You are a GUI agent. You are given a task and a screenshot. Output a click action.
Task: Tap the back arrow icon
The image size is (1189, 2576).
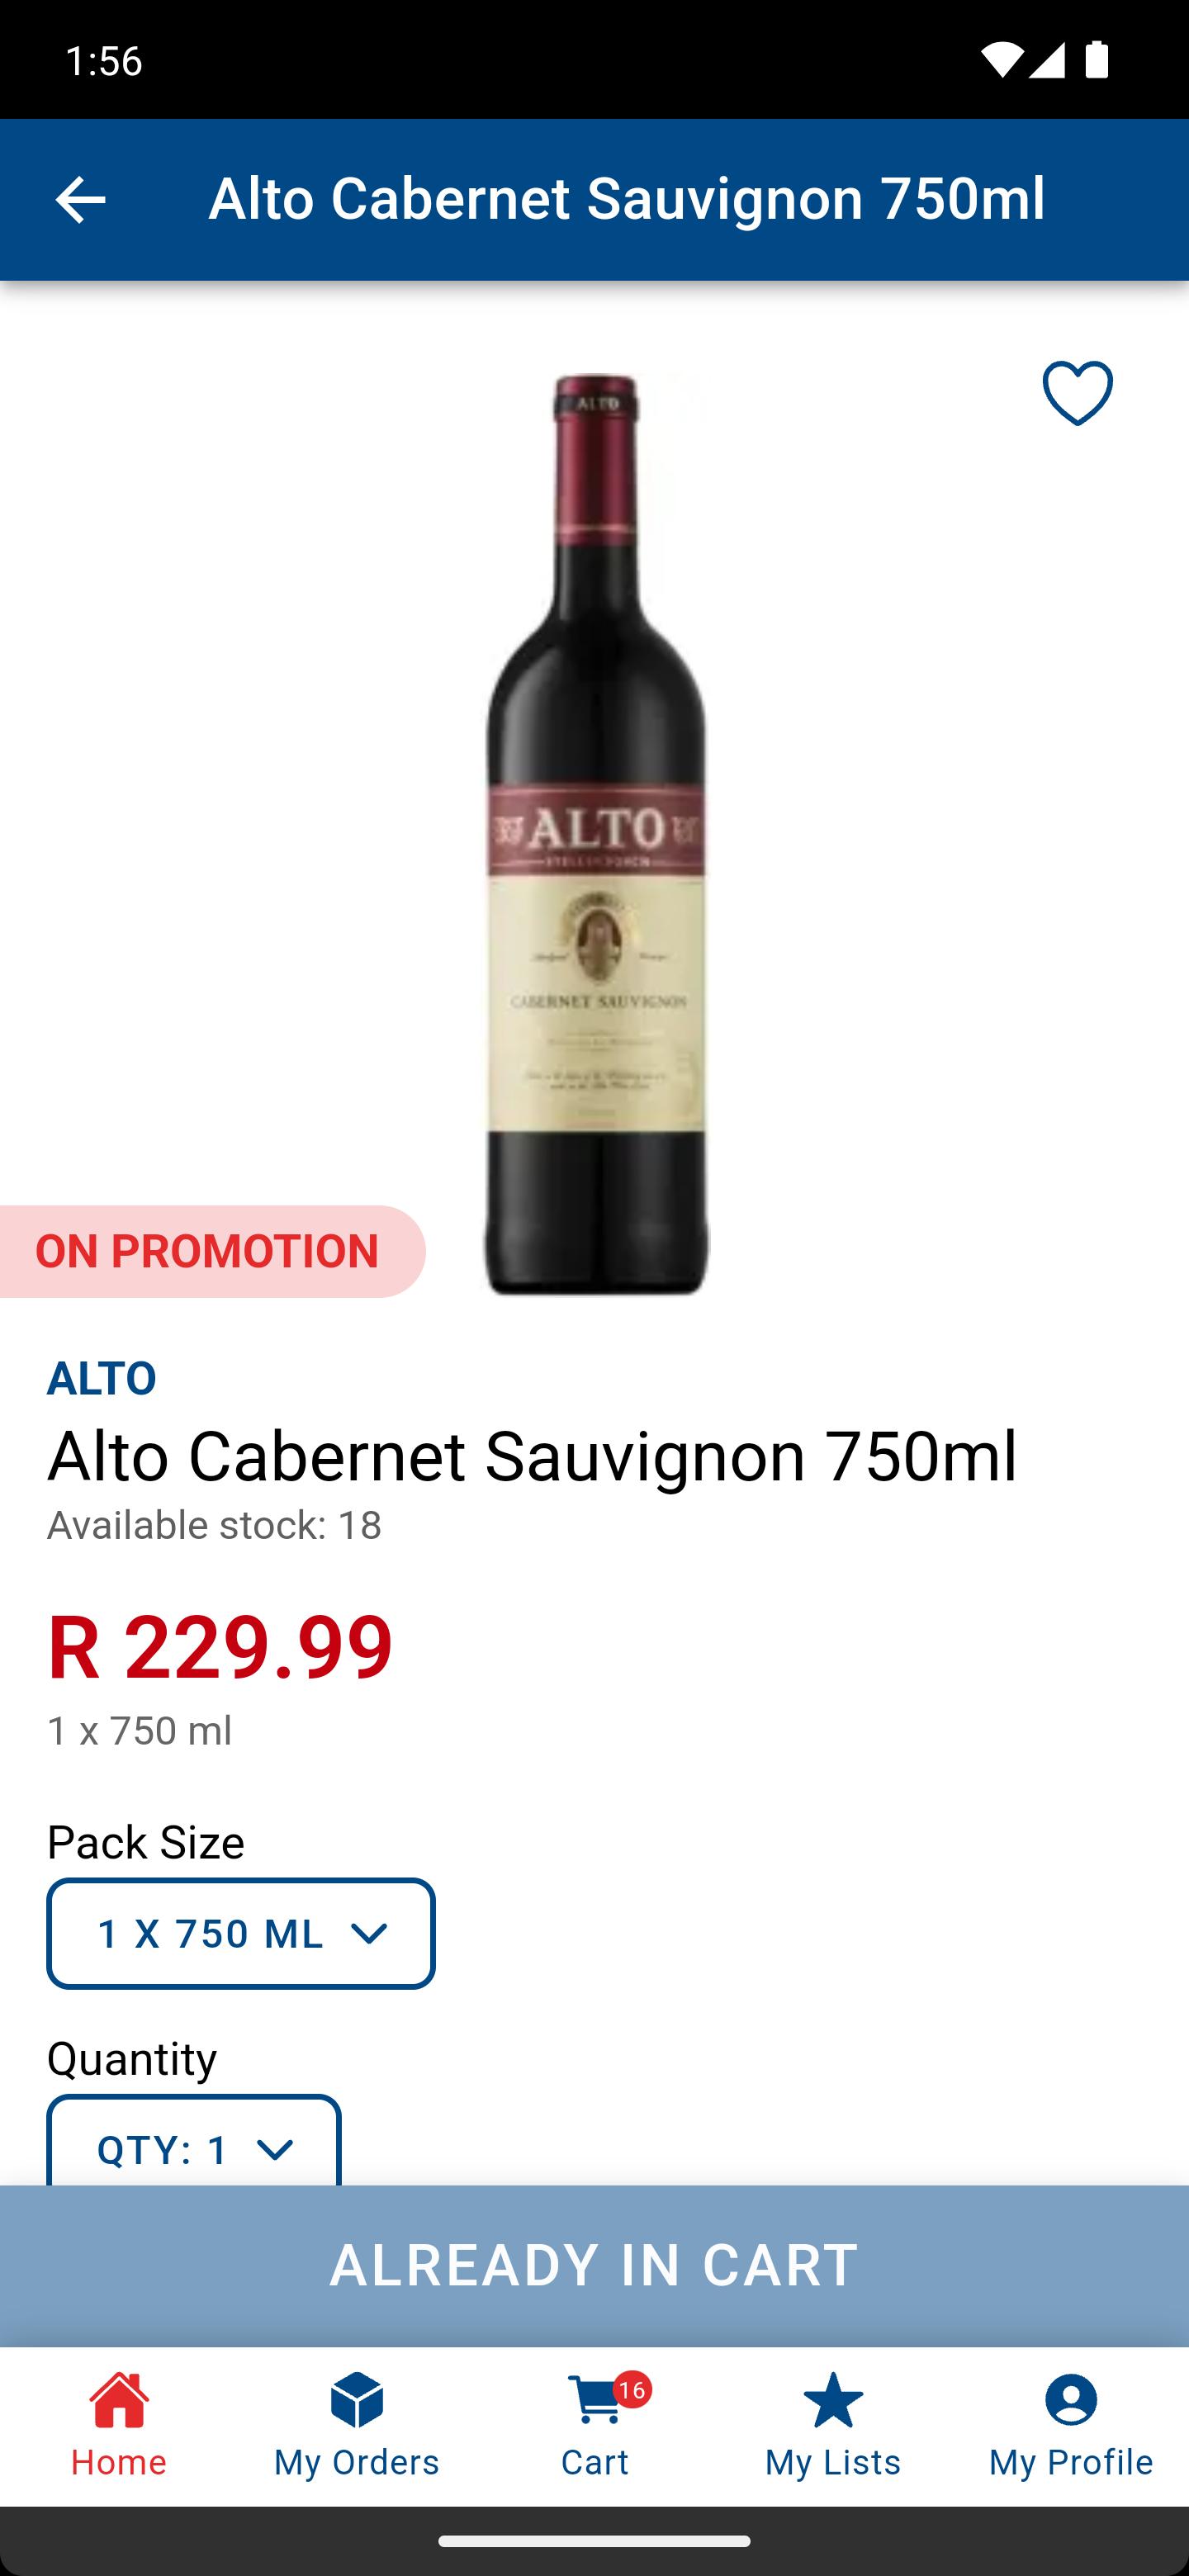(x=80, y=199)
